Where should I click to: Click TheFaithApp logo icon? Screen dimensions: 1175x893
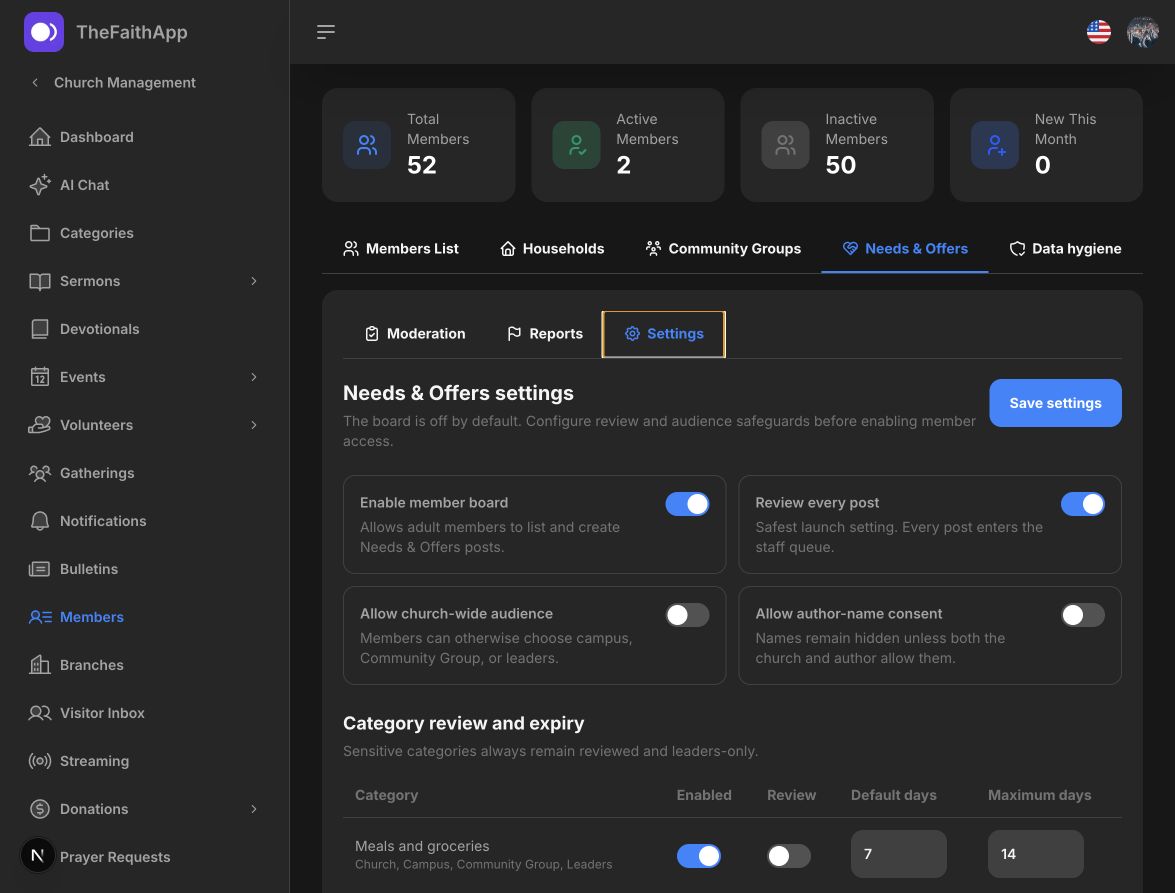43,31
